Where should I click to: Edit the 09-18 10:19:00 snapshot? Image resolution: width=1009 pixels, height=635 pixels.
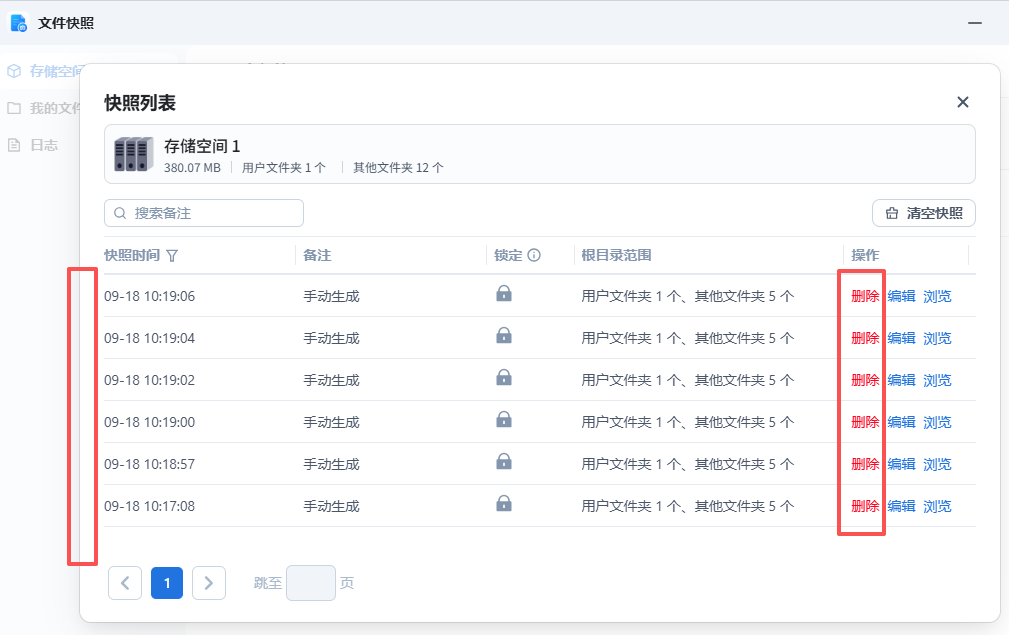pyautogui.click(x=901, y=422)
